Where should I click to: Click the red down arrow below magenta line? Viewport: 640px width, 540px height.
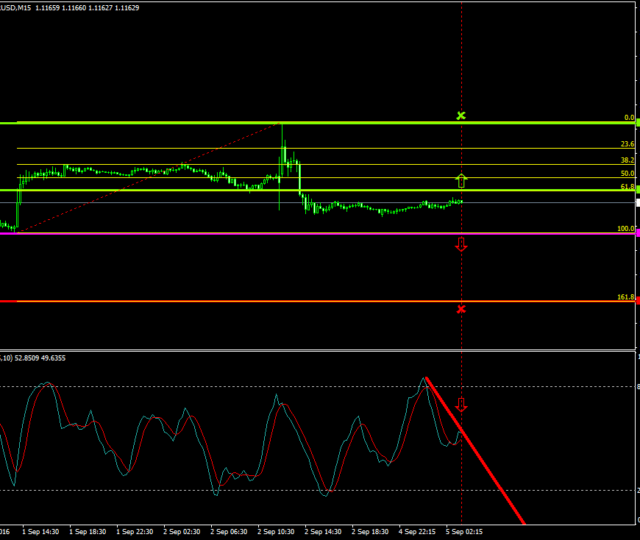(x=461, y=244)
